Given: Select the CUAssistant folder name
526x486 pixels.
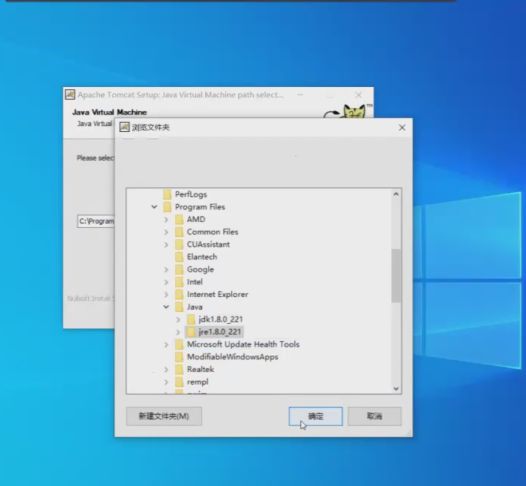Looking at the screenshot, I should (x=208, y=244).
